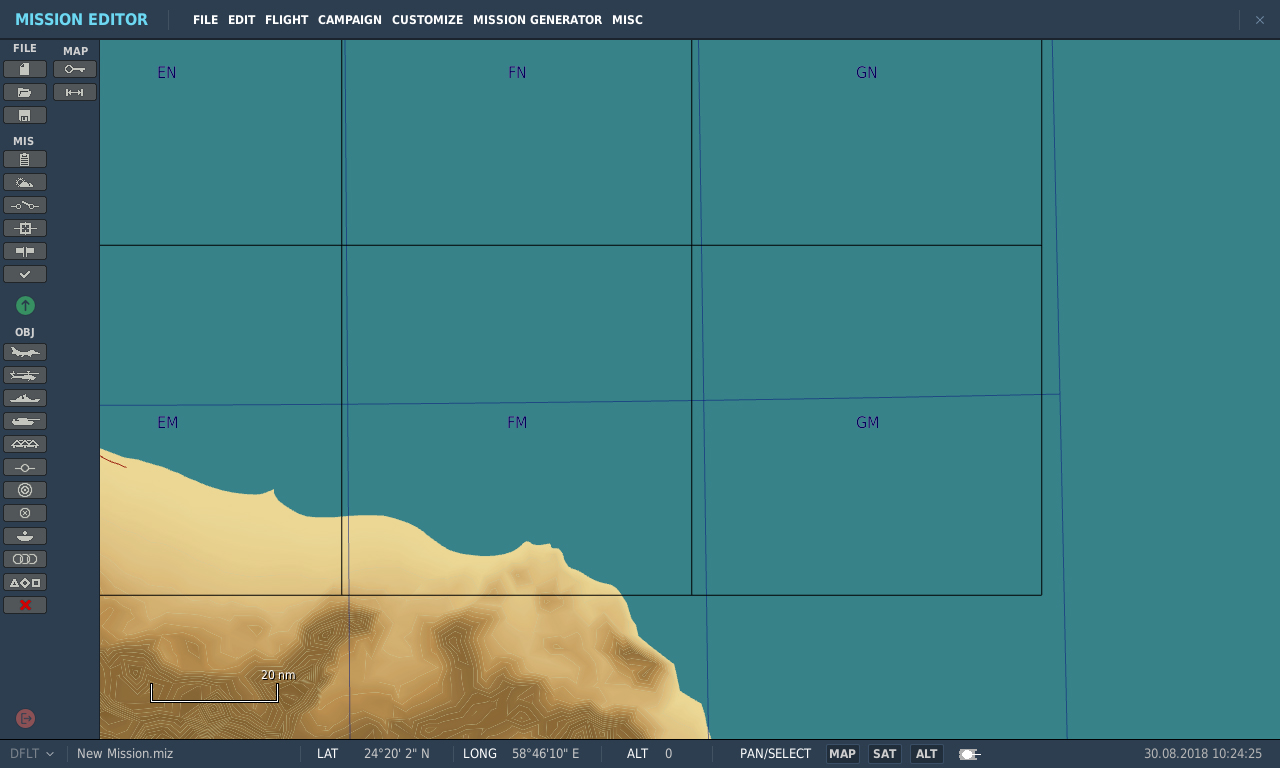
Task: Open mission options signpost icon
Action: (x=25, y=251)
